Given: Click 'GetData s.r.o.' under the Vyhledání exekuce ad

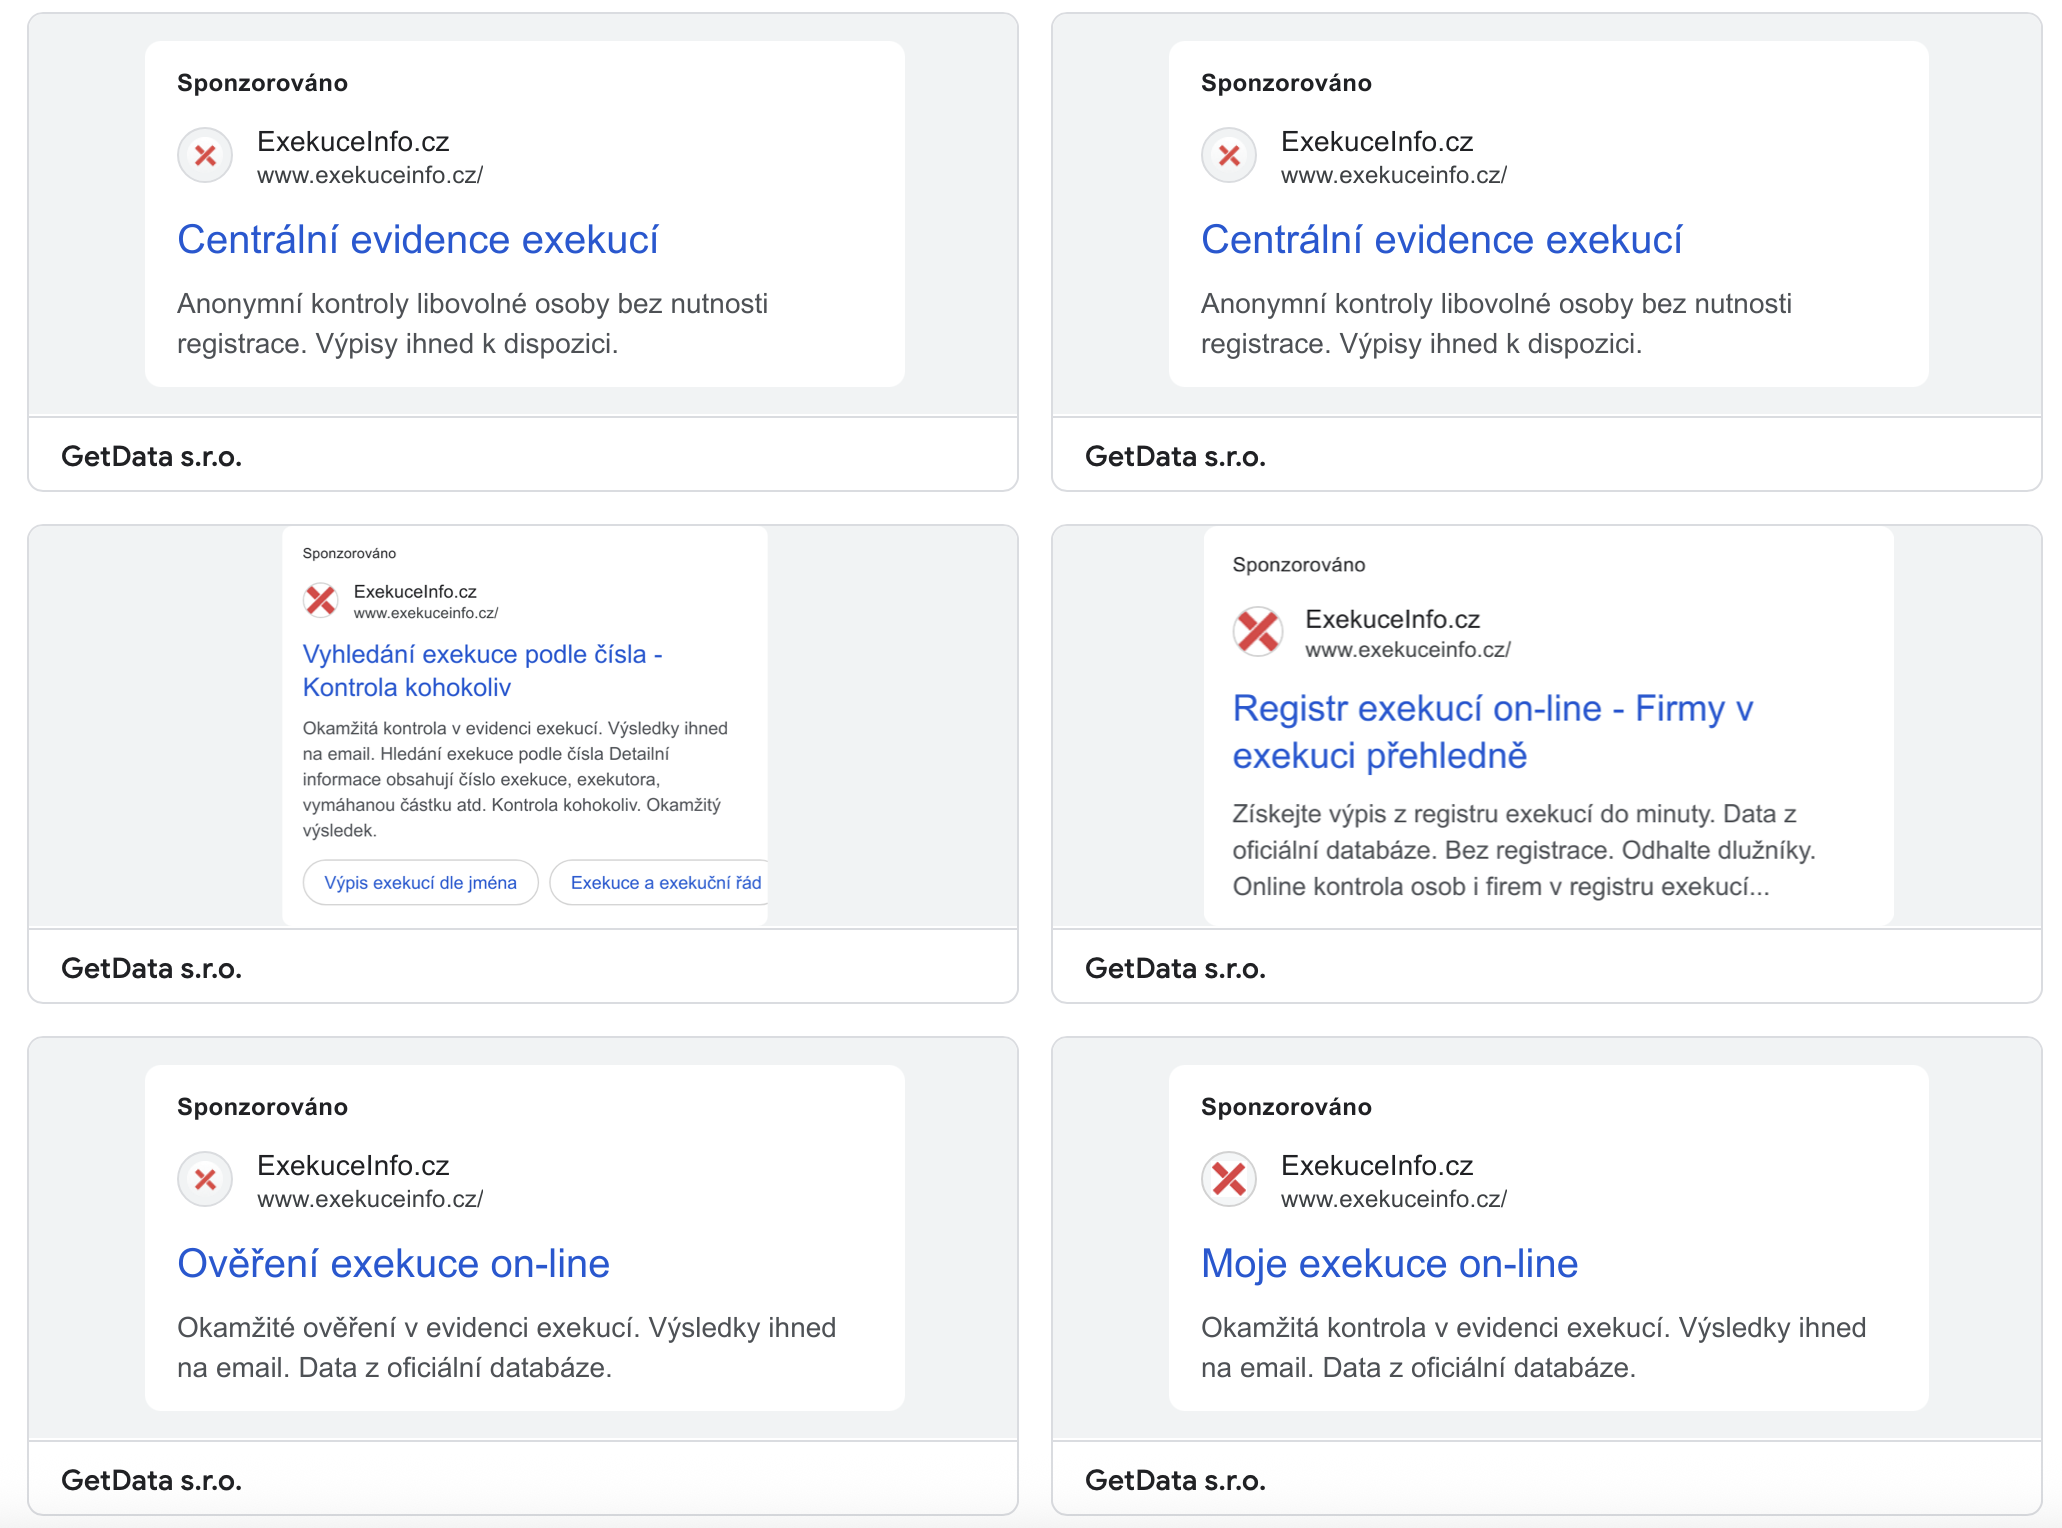Looking at the screenshot, I should coord(152,968).
